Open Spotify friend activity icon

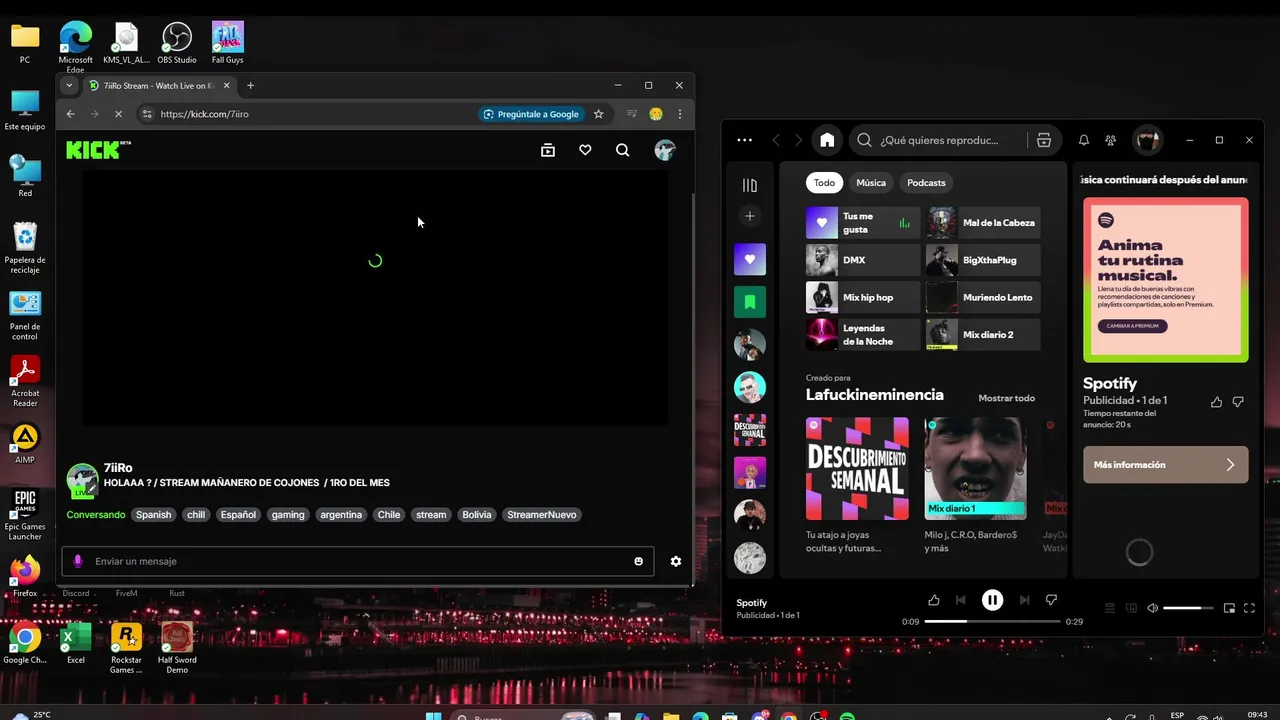pos(1110,140)
